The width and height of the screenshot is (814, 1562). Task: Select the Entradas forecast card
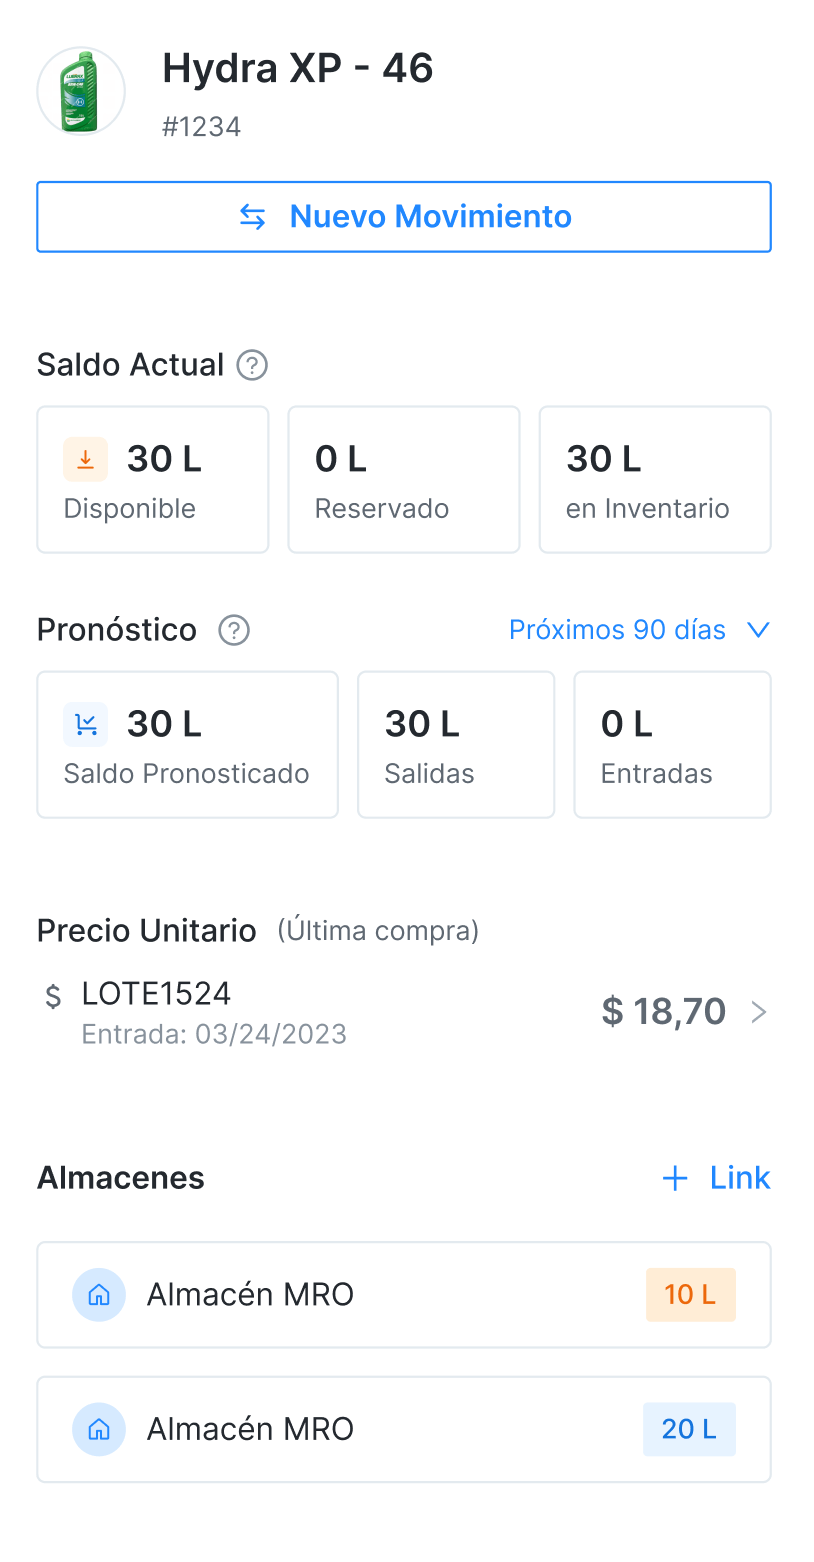pos(671,744)
